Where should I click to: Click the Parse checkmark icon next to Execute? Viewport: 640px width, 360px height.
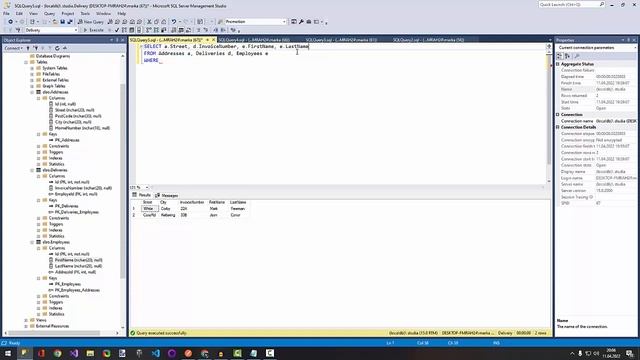coord(117,30)
